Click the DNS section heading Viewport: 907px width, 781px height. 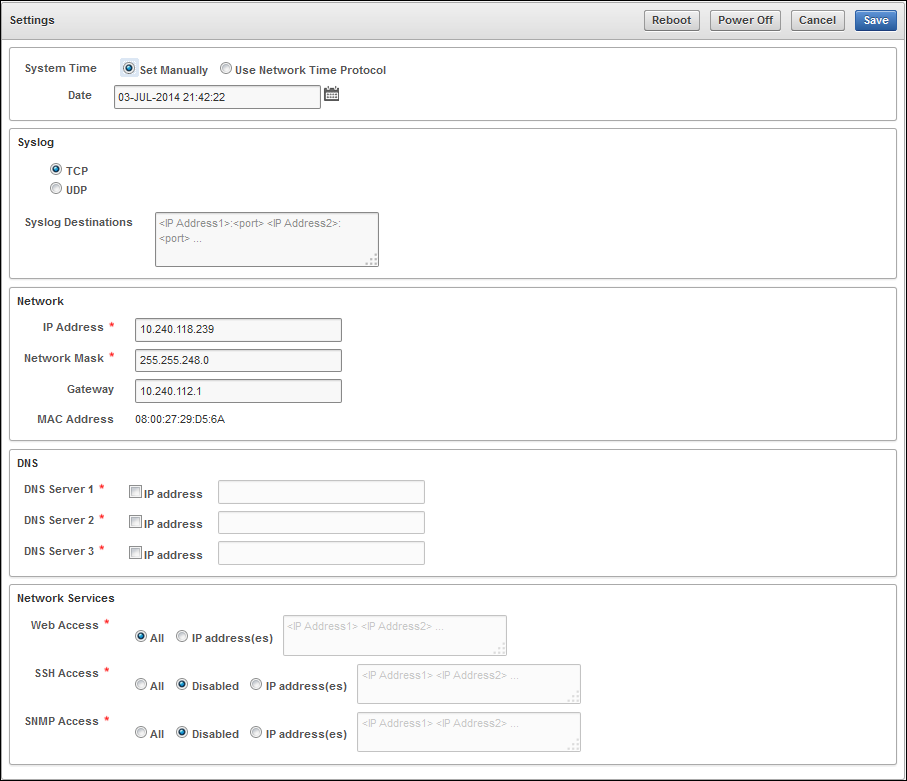point(27,463)
